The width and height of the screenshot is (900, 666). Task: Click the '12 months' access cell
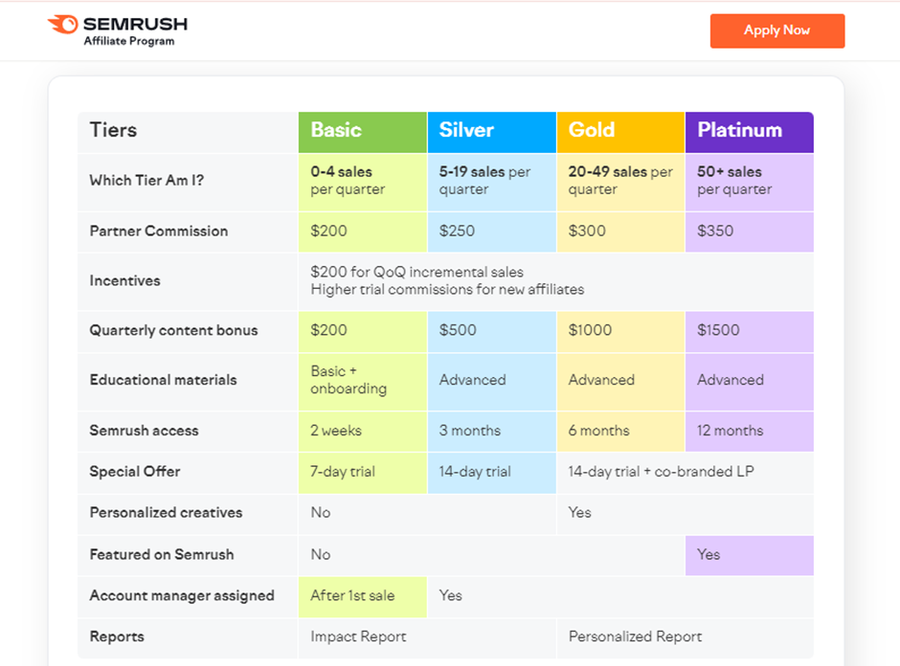pos(750,431)
